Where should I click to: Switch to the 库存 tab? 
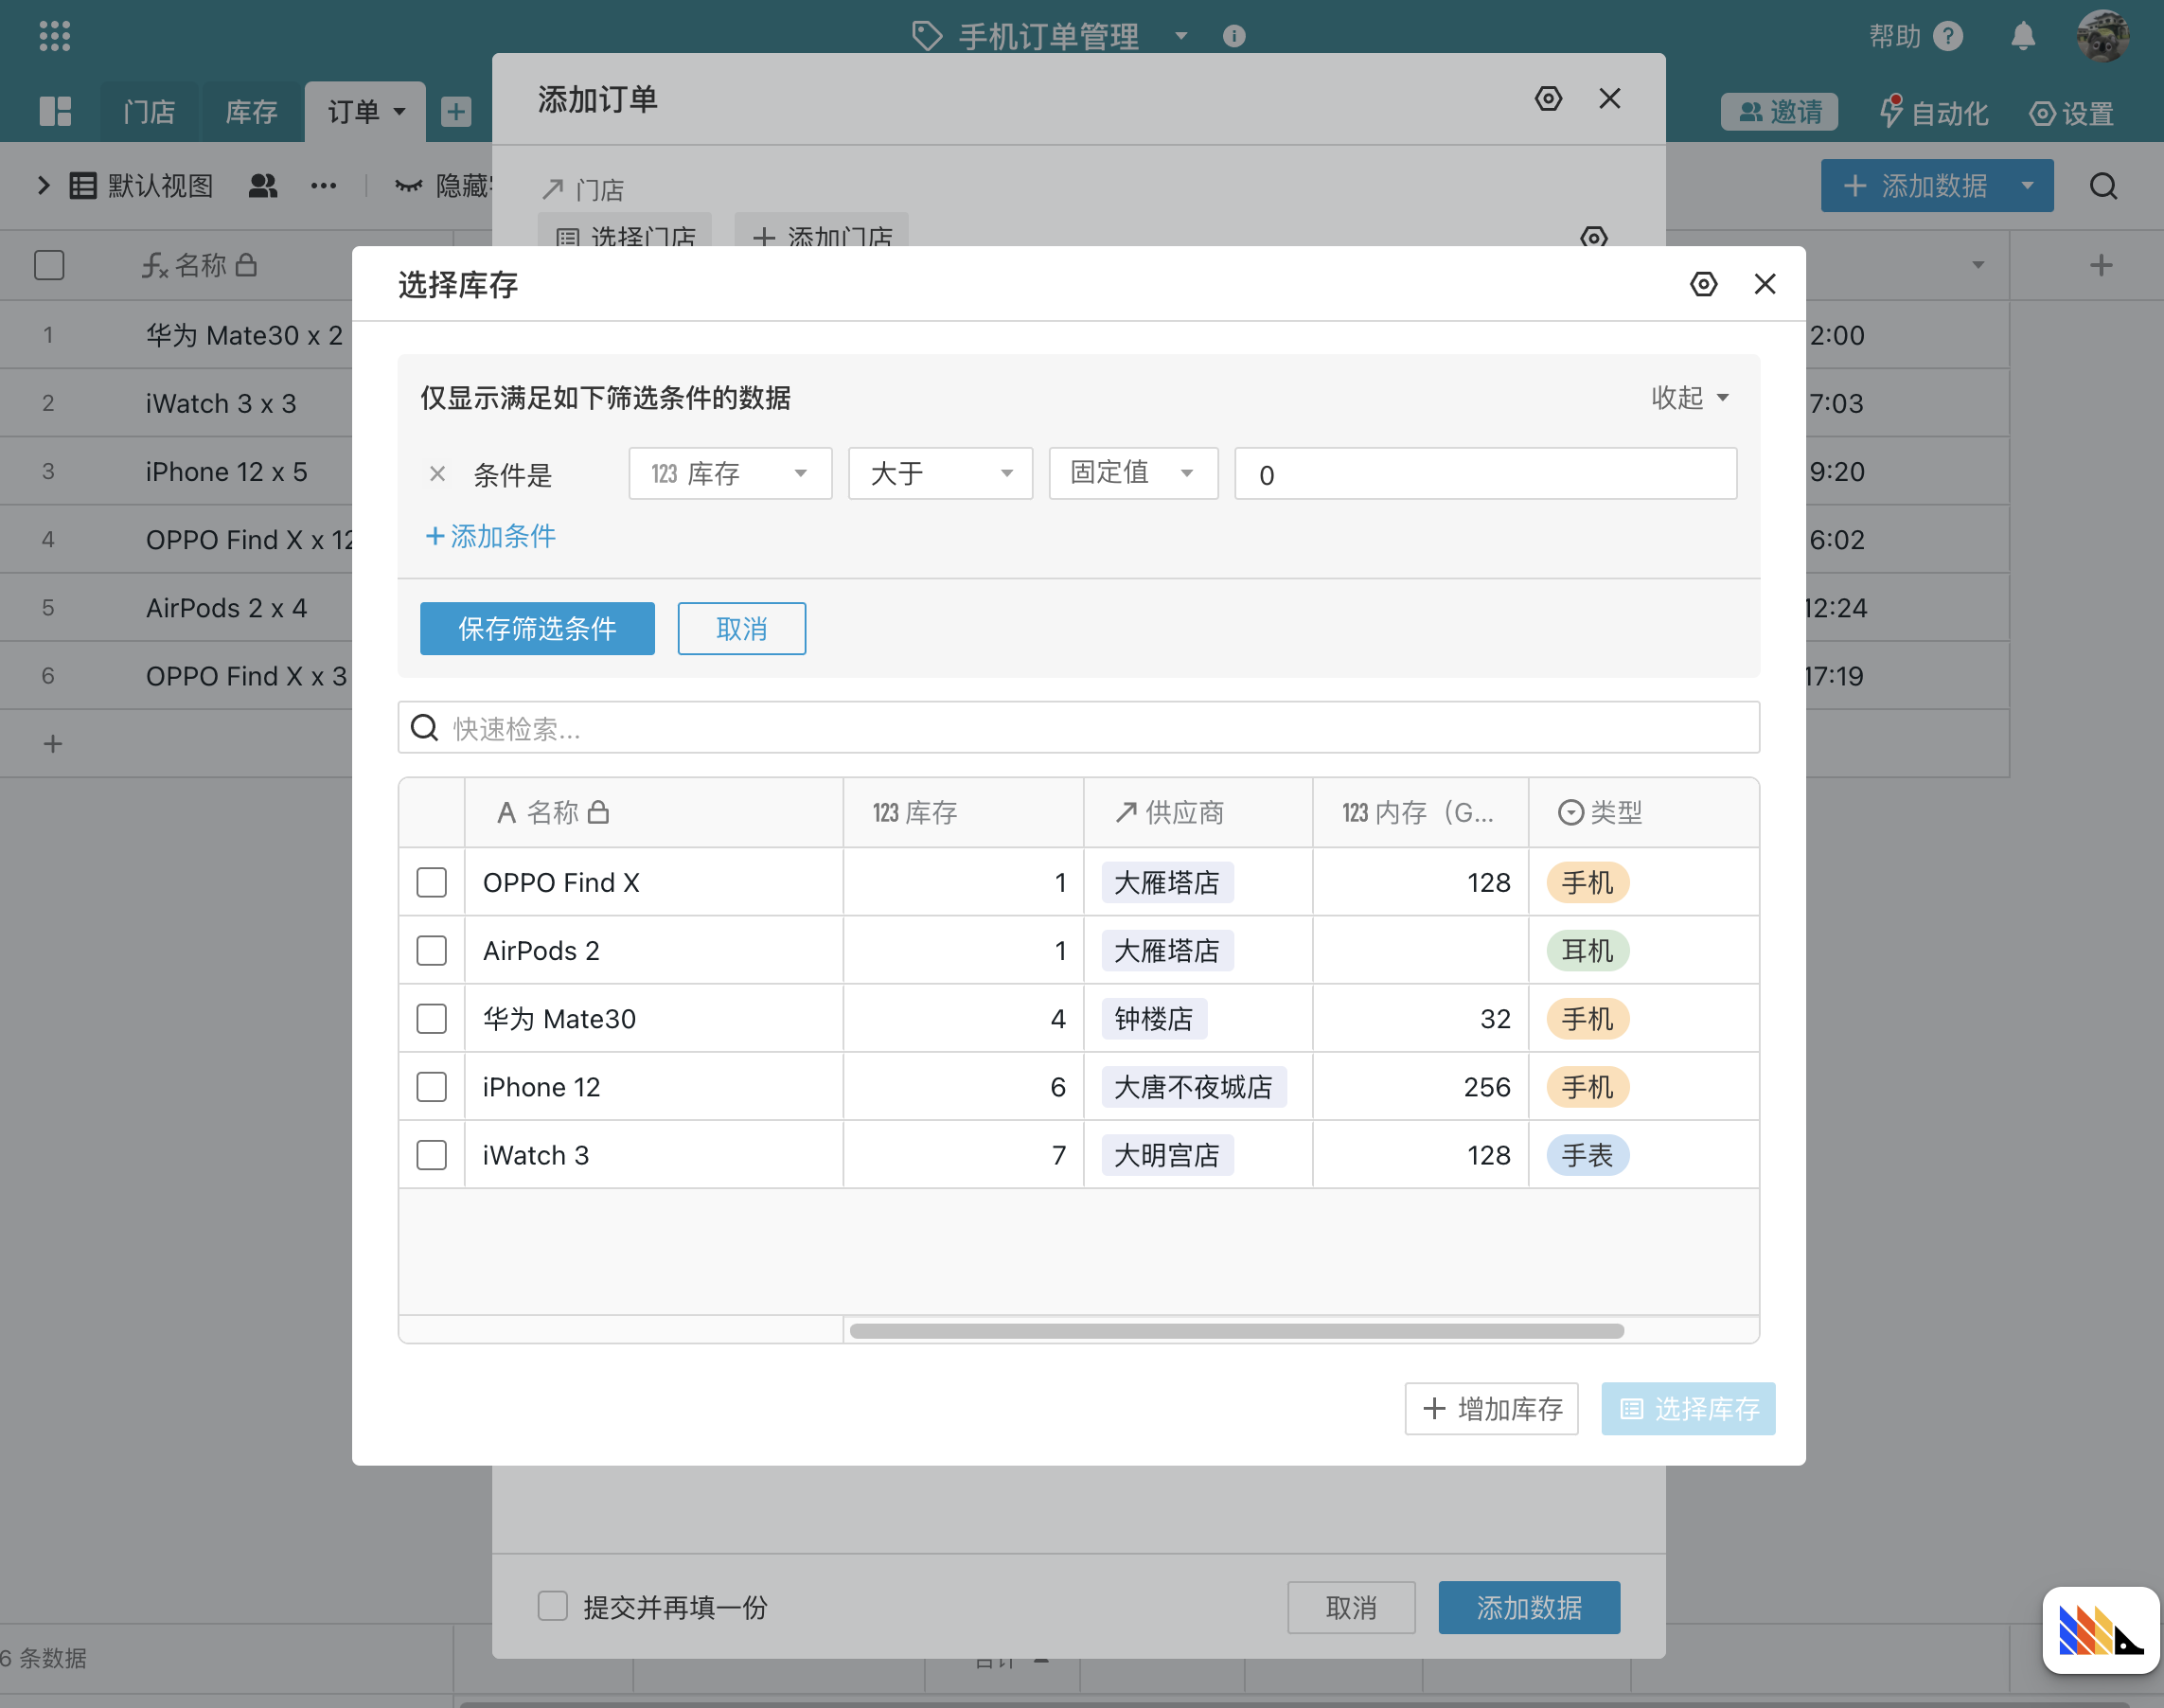pyautogui.click(x=251, y=111)
